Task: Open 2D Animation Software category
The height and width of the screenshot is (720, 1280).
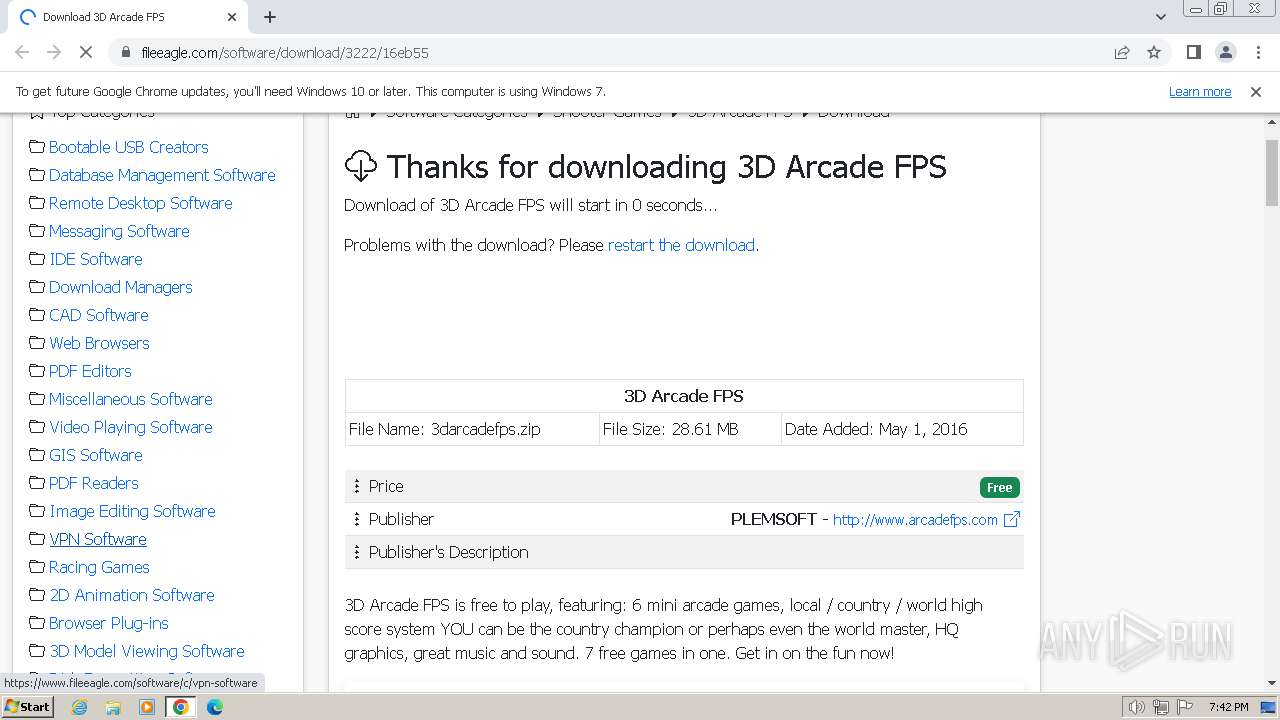Action: pyautogui.click(x=132, y=595)
